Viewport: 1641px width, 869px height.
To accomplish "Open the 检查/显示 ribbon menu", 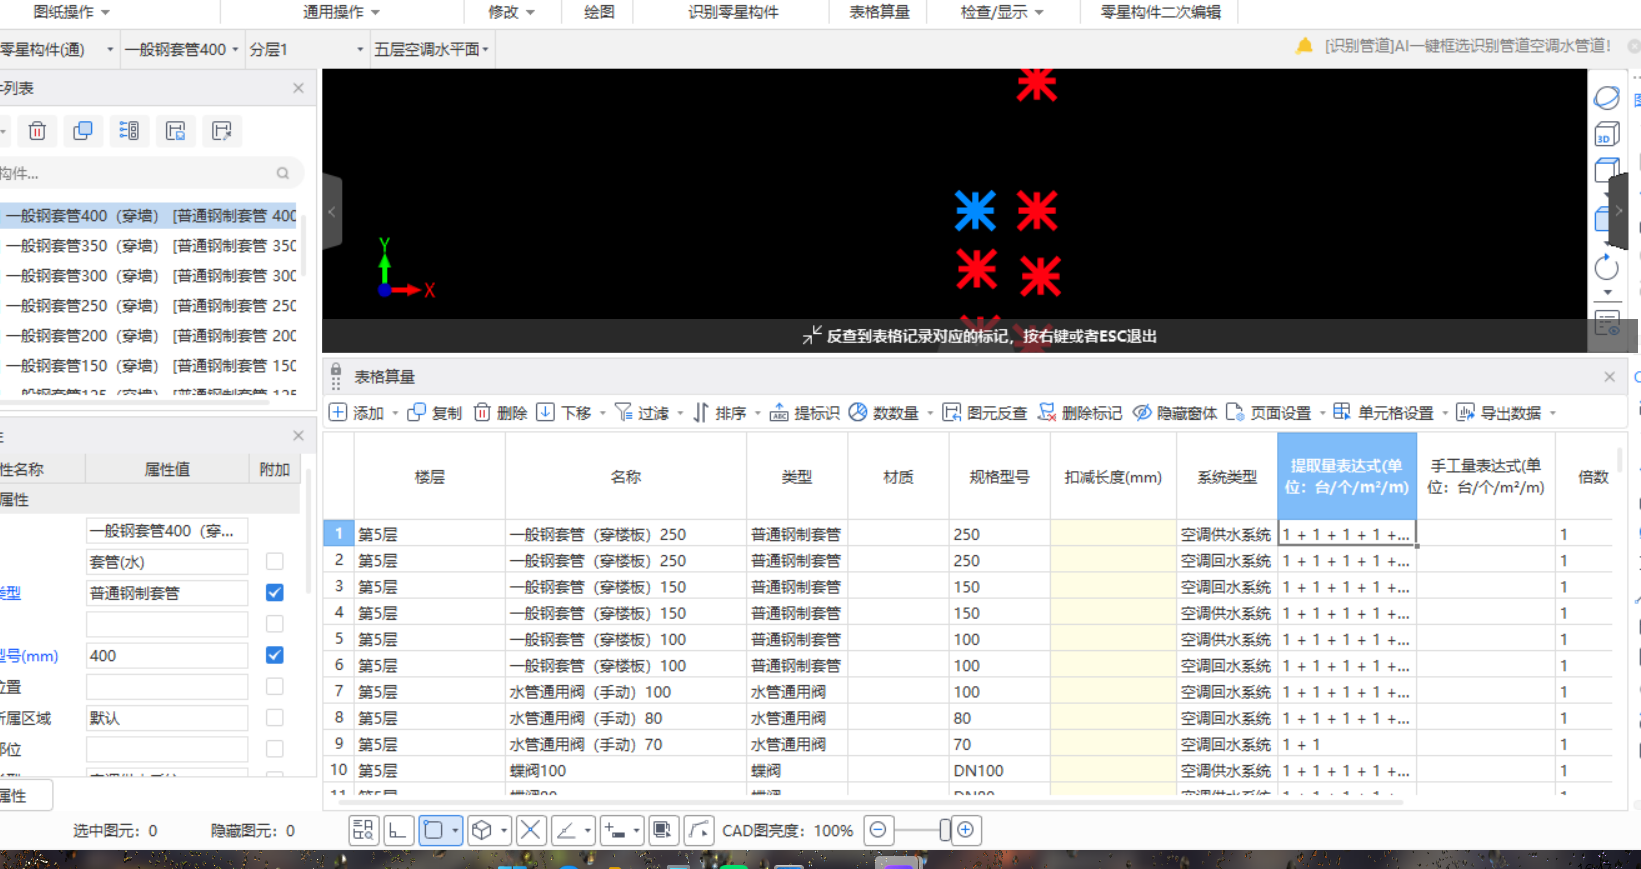I will [1002, 12].
